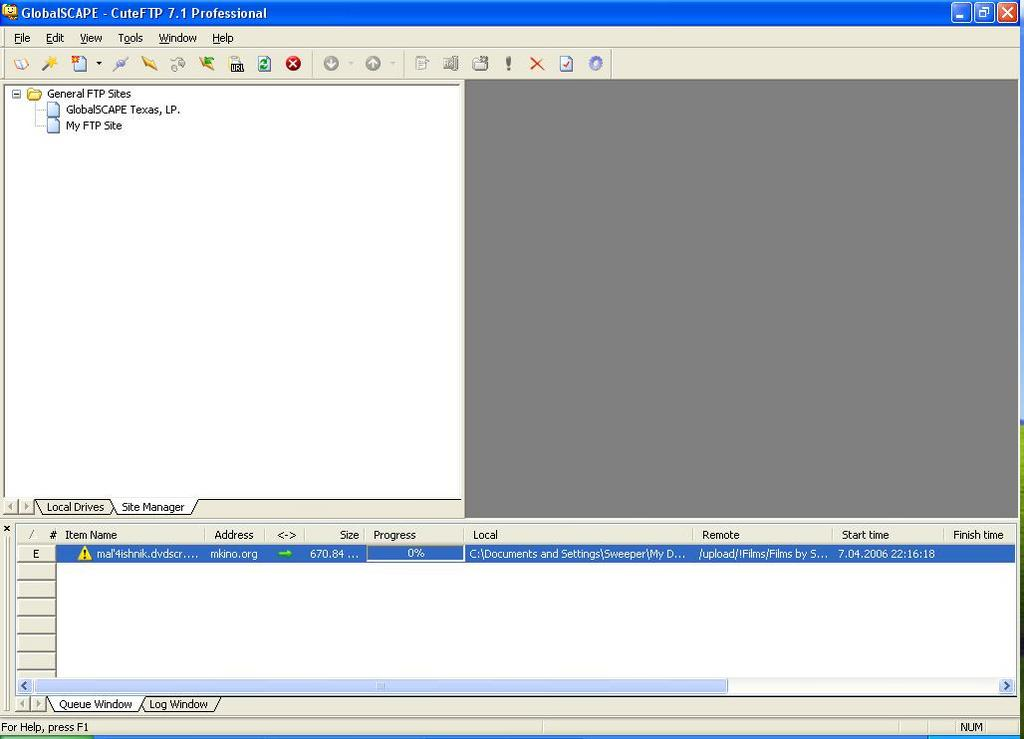
Task: Open the Site Manager book icon
Action: click(x=20, y=64)
